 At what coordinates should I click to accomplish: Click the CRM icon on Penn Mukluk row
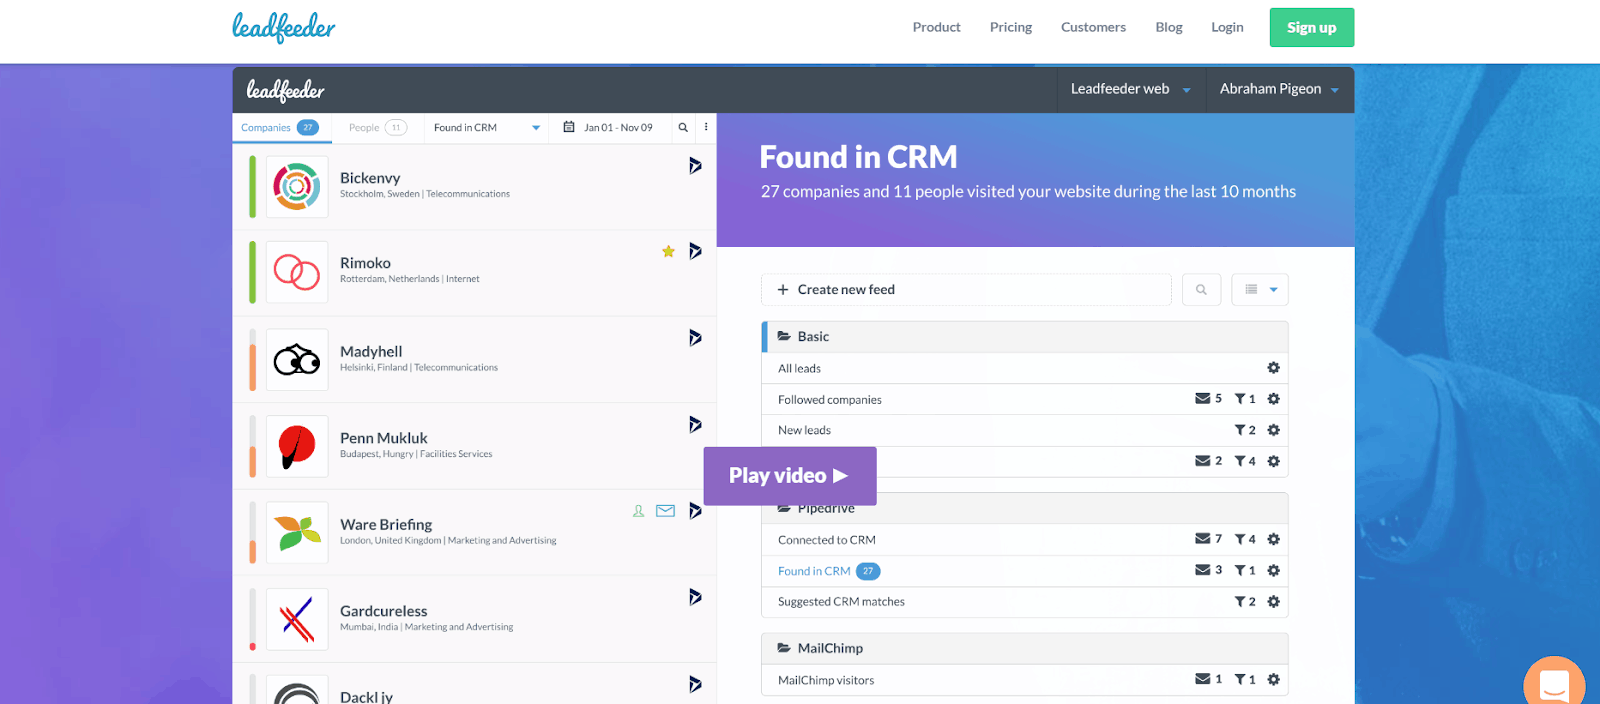tap(695, 424)
